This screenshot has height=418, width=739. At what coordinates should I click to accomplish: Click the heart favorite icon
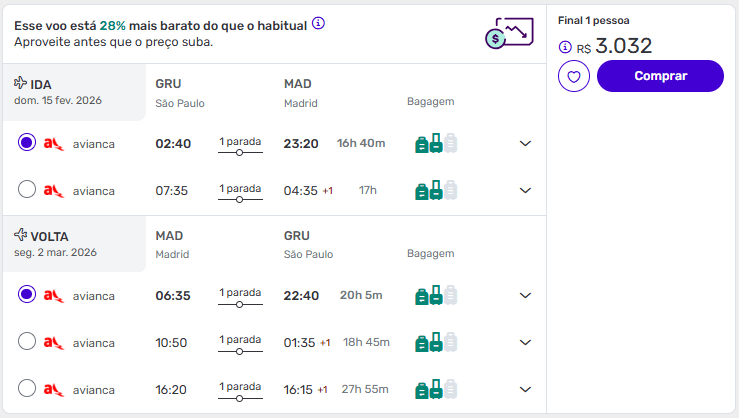tap(574, 76)
